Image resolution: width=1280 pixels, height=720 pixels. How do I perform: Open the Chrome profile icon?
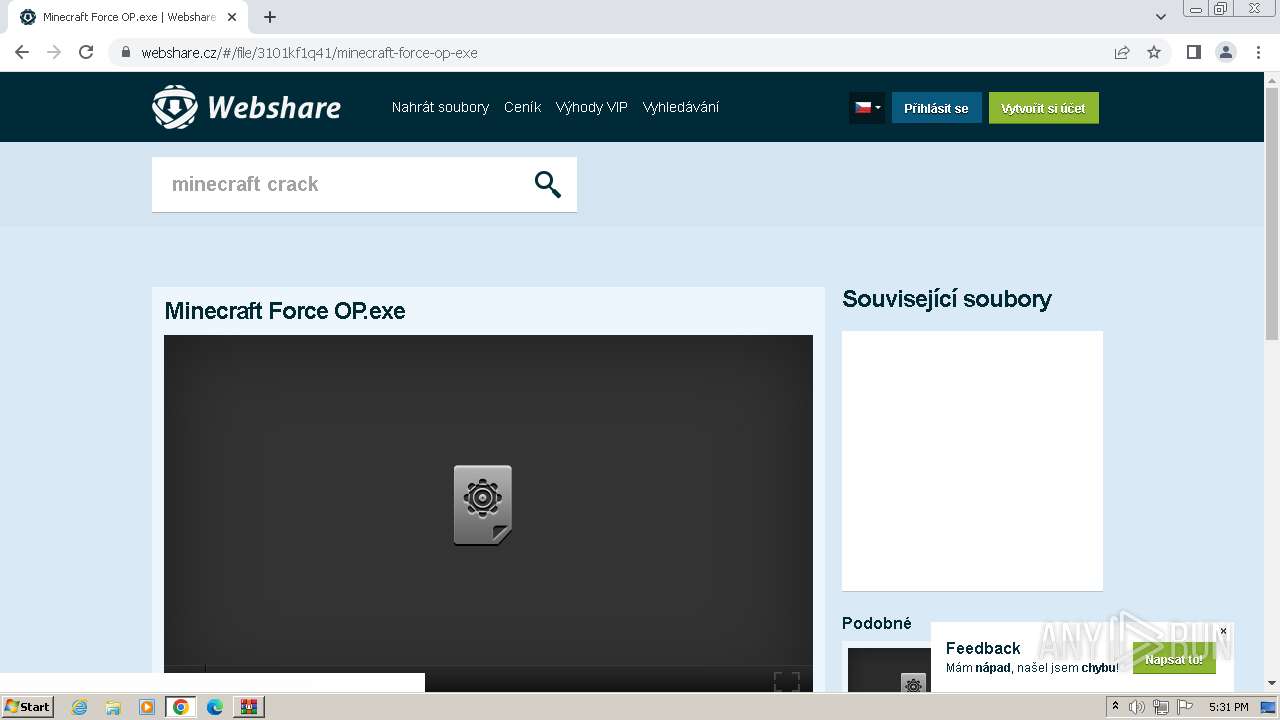click(1226, 52)
